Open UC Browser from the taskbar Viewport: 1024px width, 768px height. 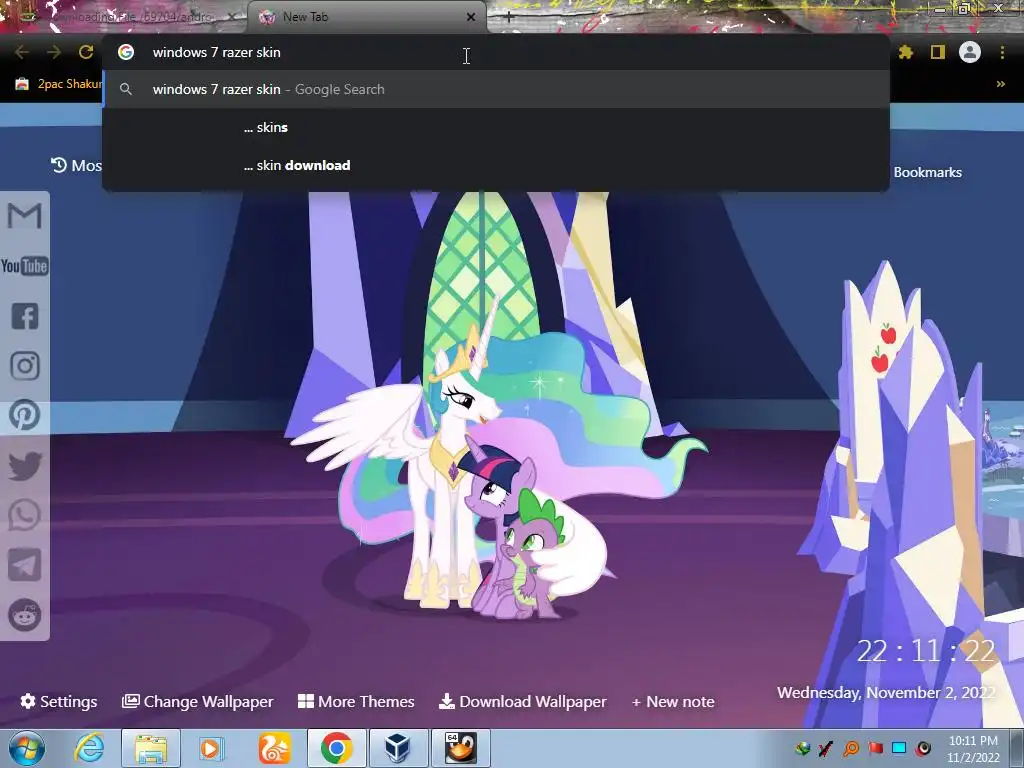point(274,748)
